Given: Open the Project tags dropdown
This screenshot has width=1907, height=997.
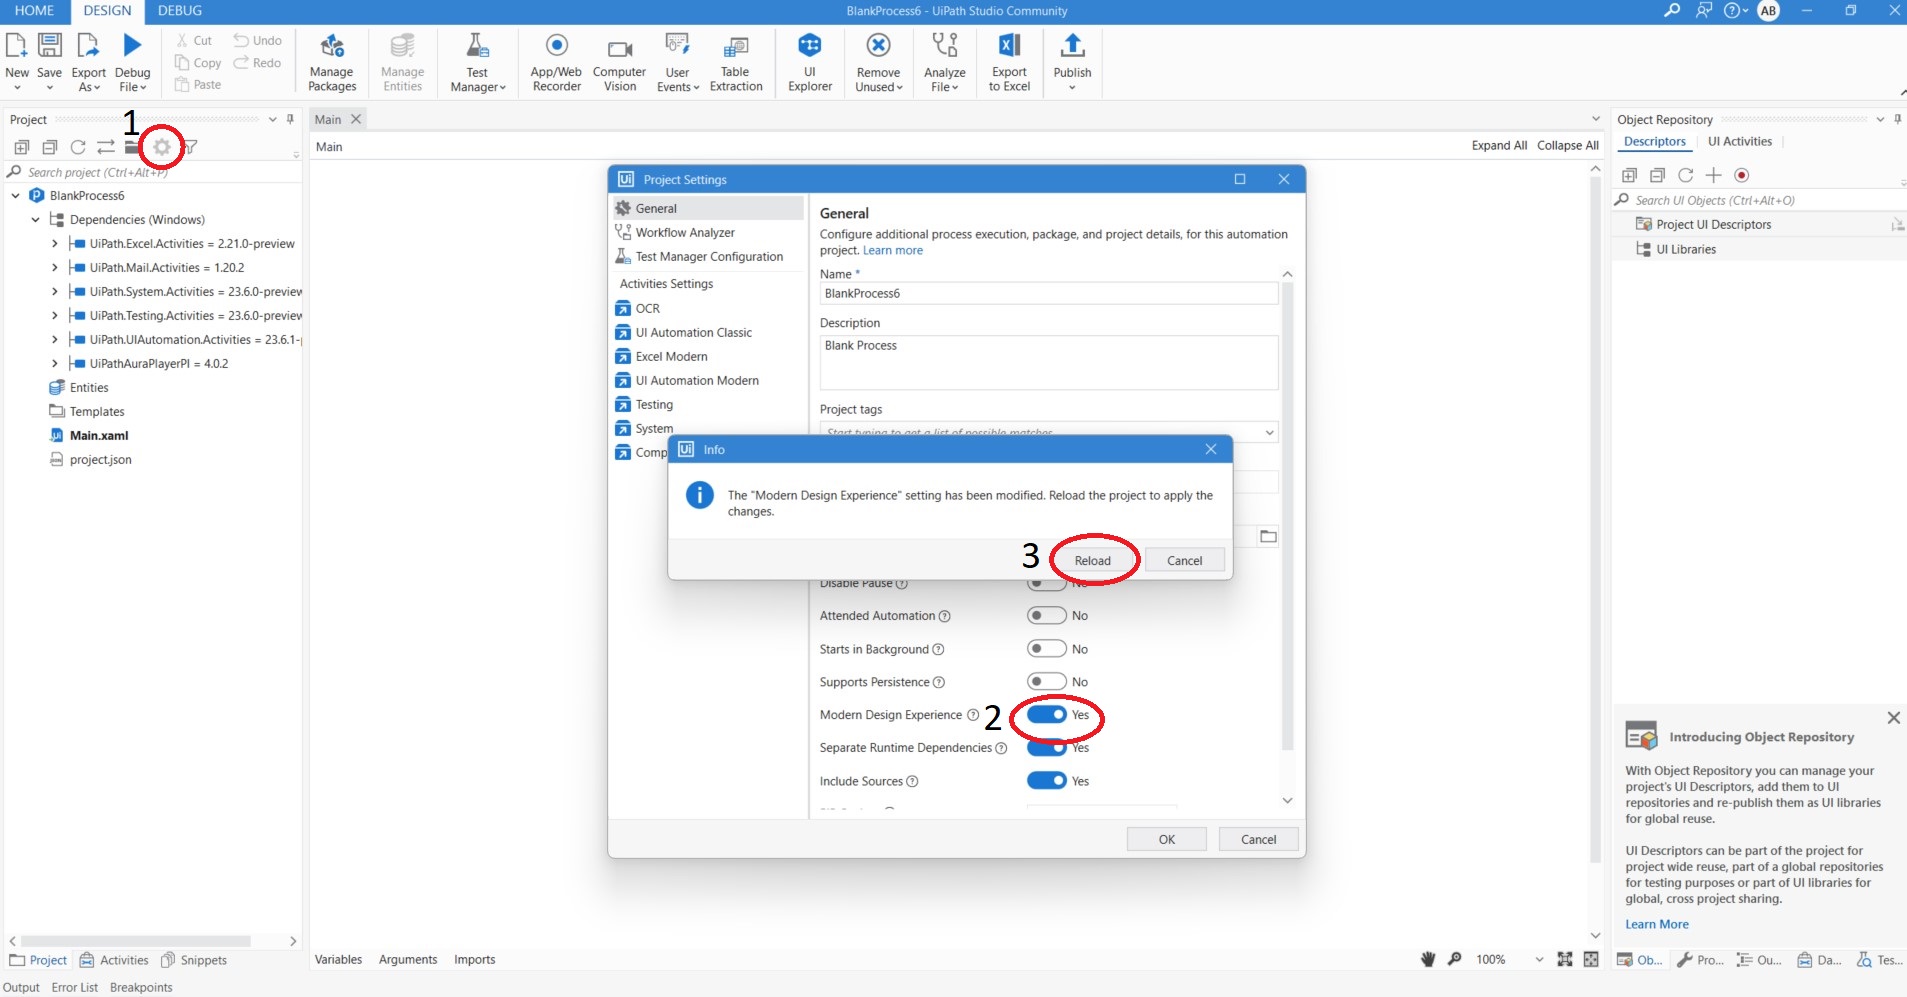Looking at the screenshot, I should (x=1269, y=432).
